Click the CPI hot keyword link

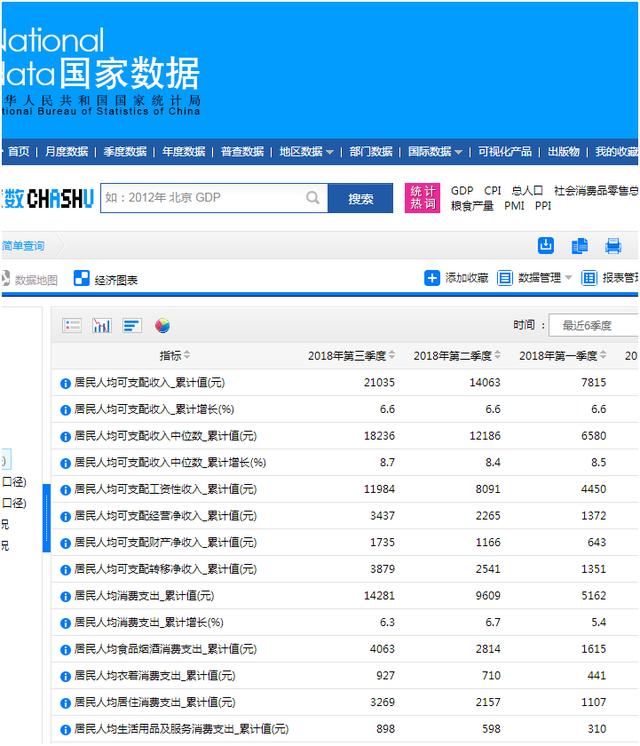492,191
